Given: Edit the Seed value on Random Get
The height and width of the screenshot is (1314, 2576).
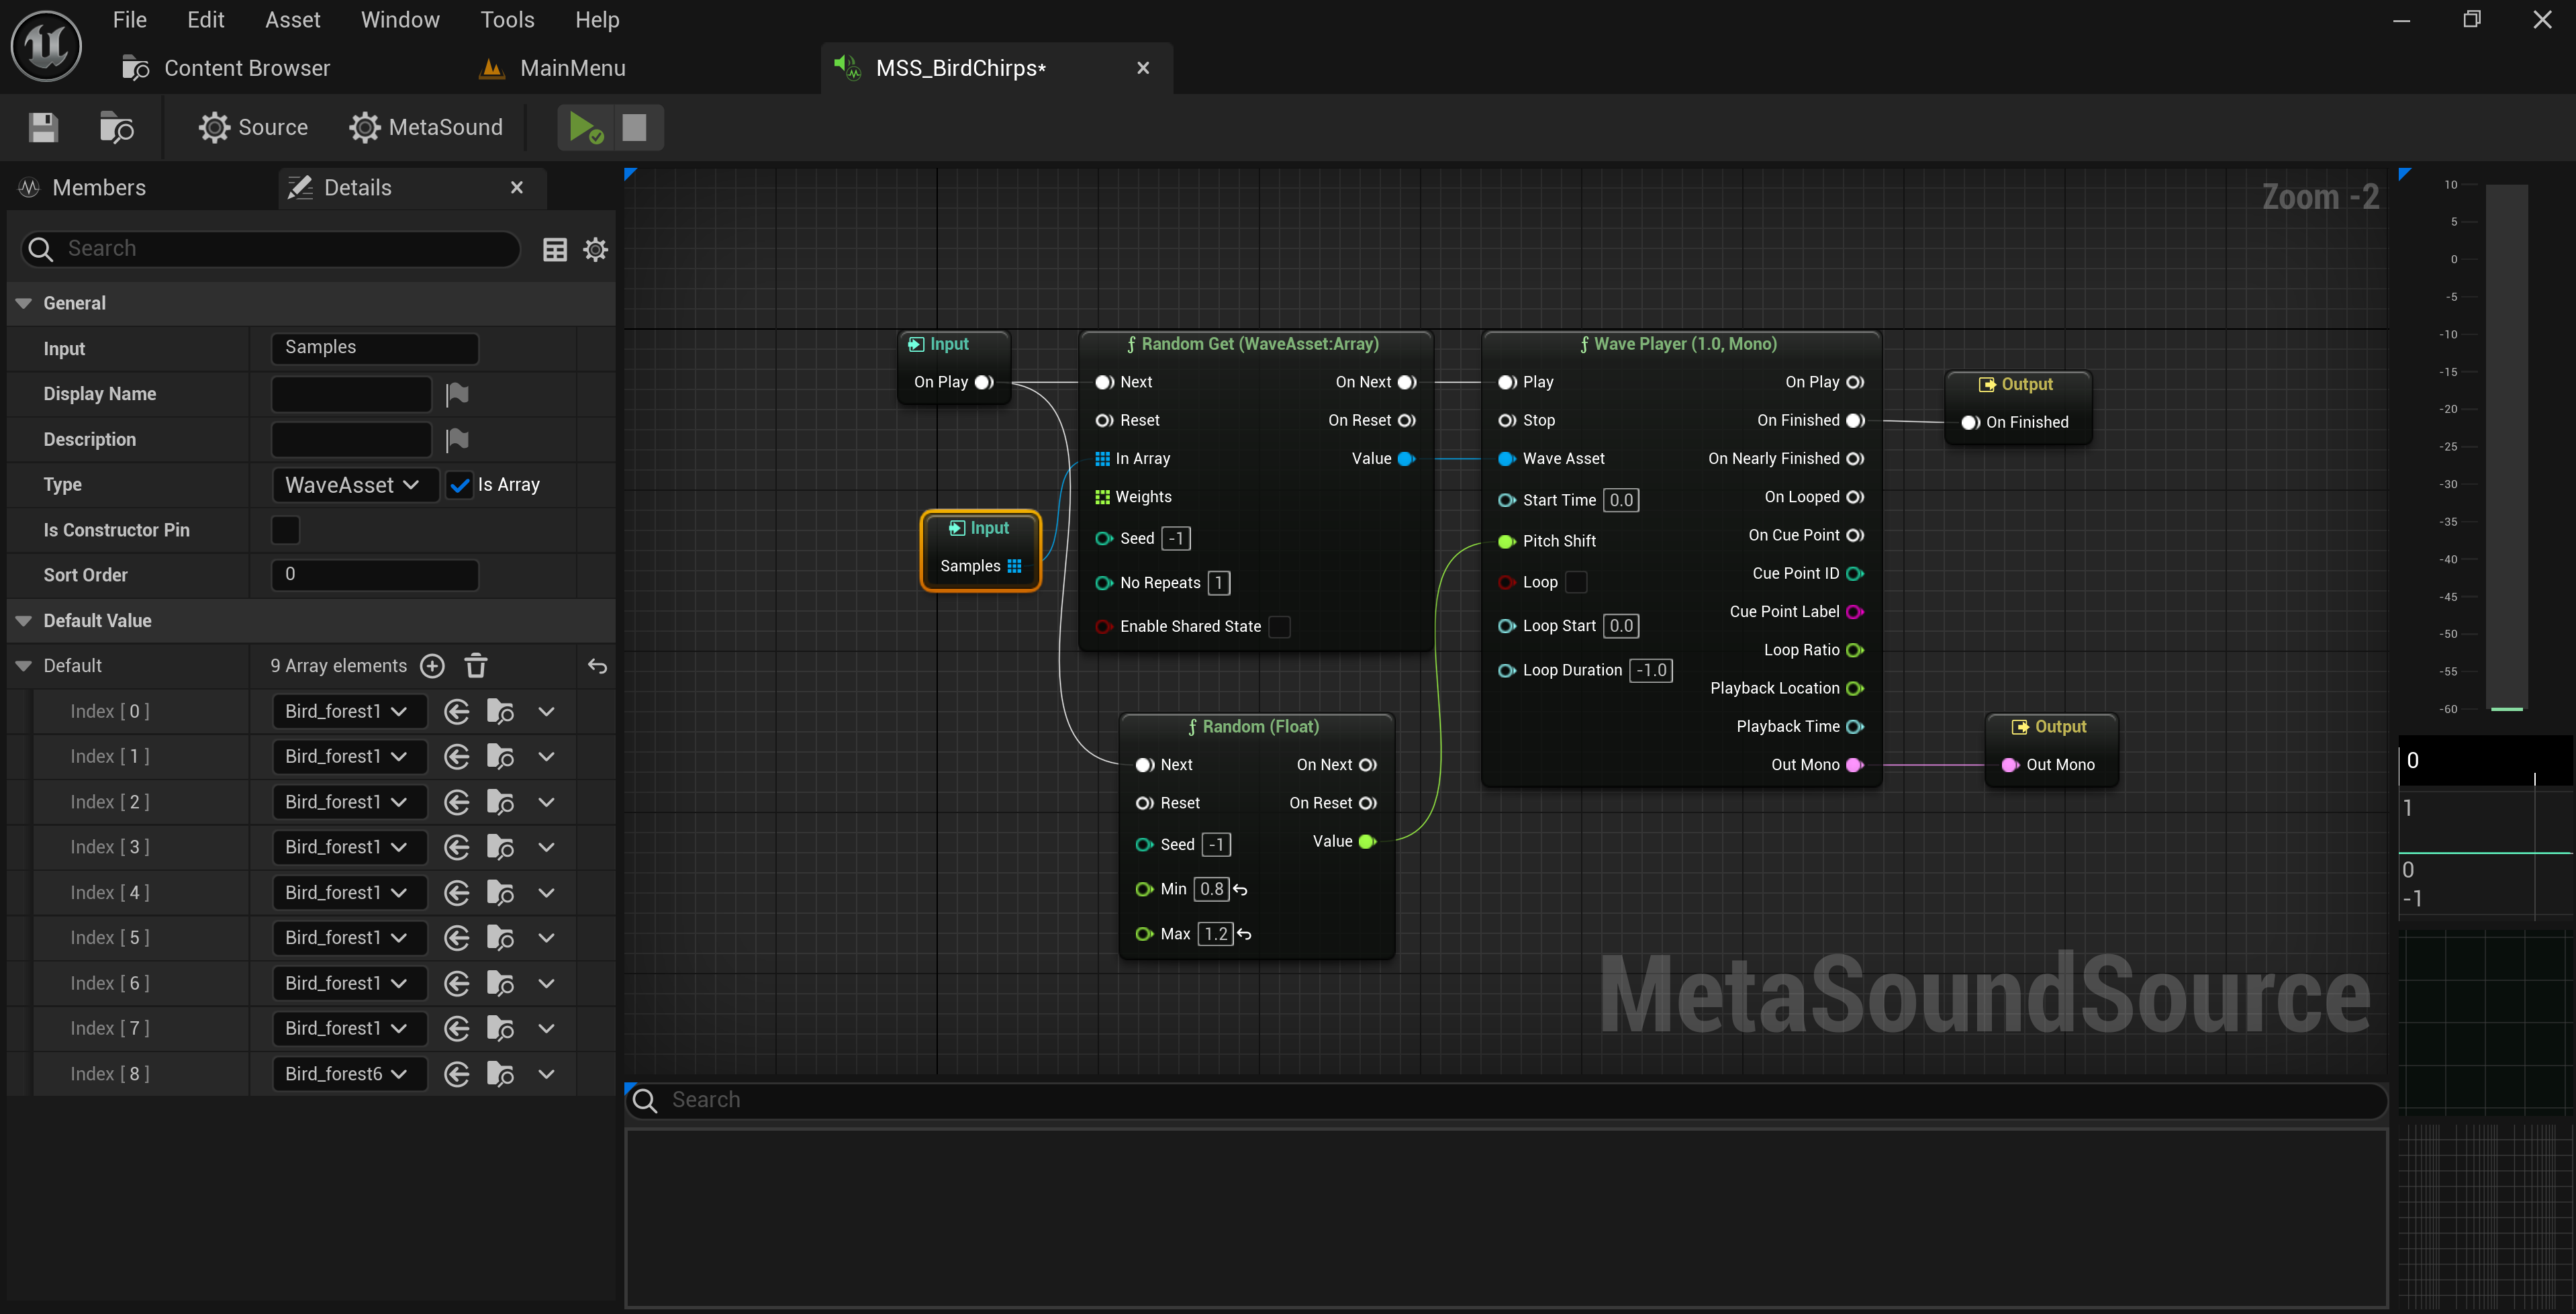Looking at the screenshot, I should point(1176,539).
